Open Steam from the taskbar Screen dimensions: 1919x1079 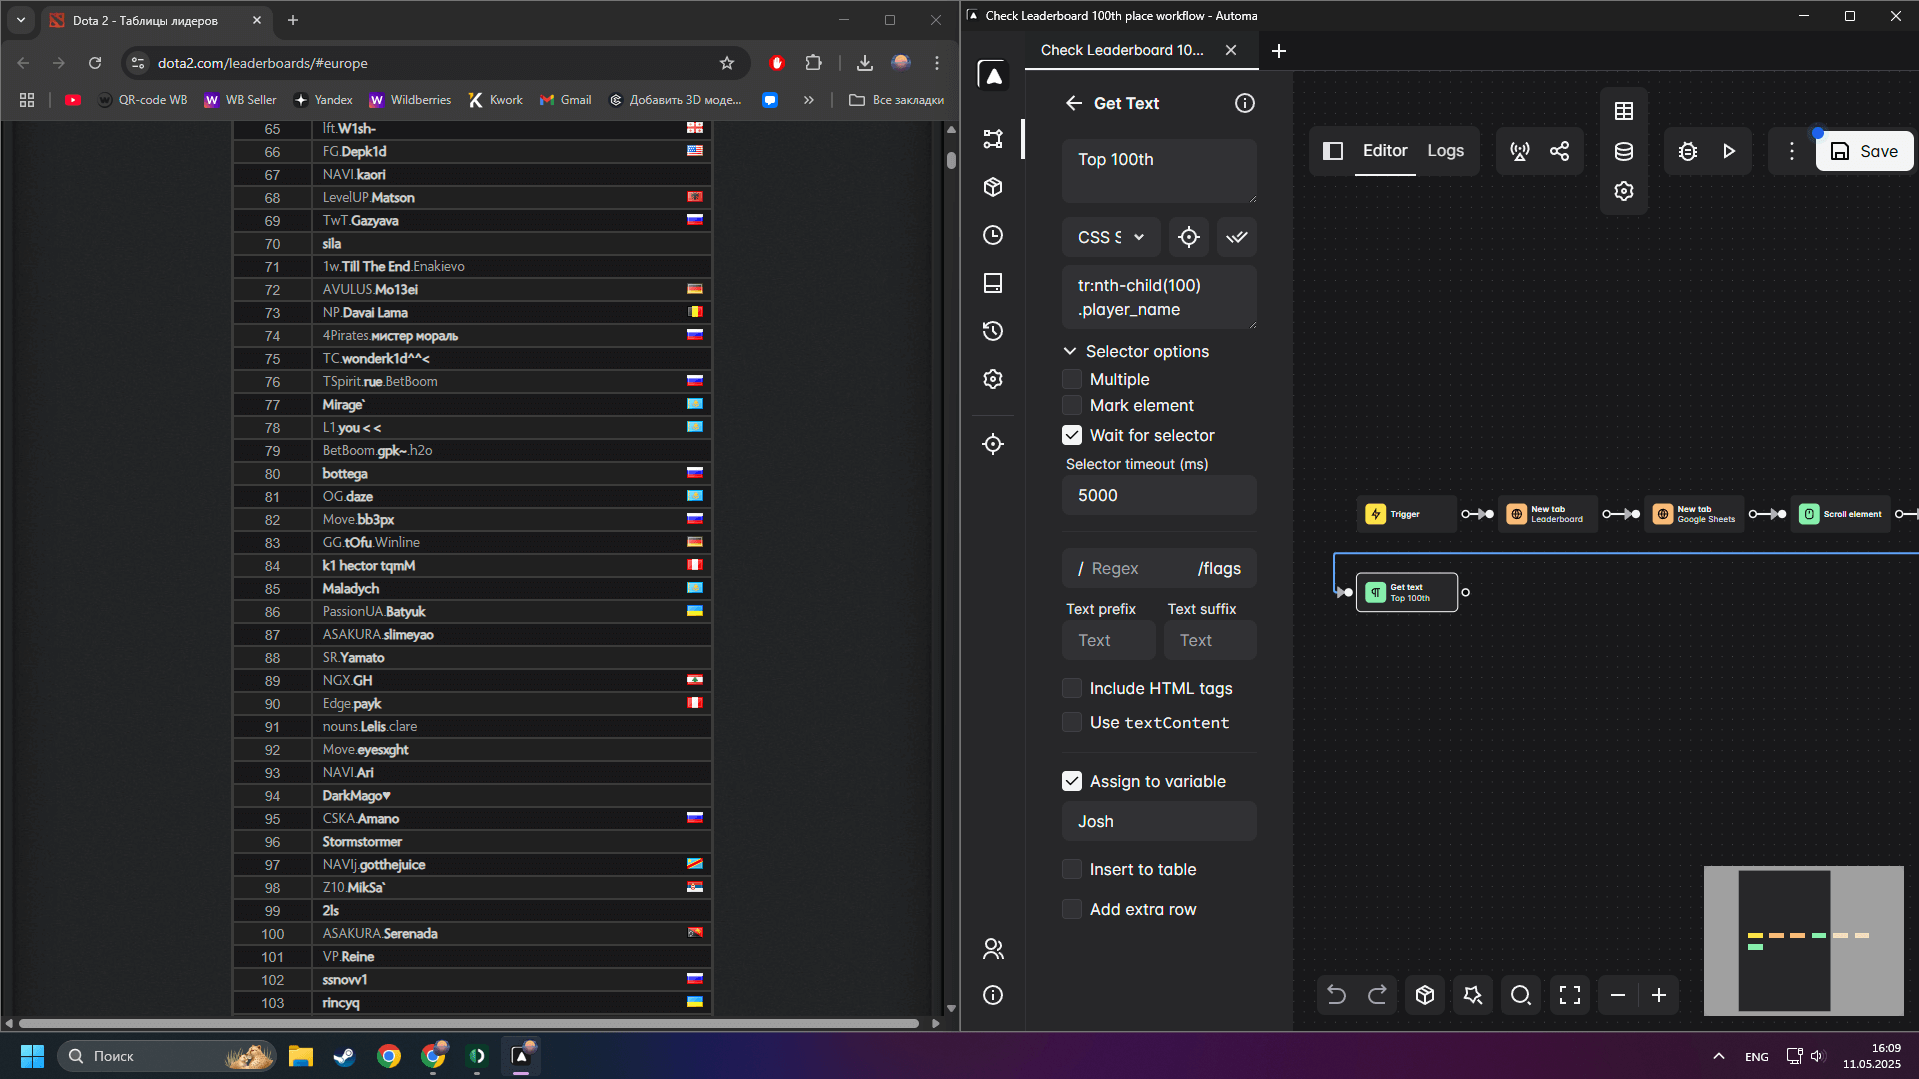click(x=345, y=1056)
